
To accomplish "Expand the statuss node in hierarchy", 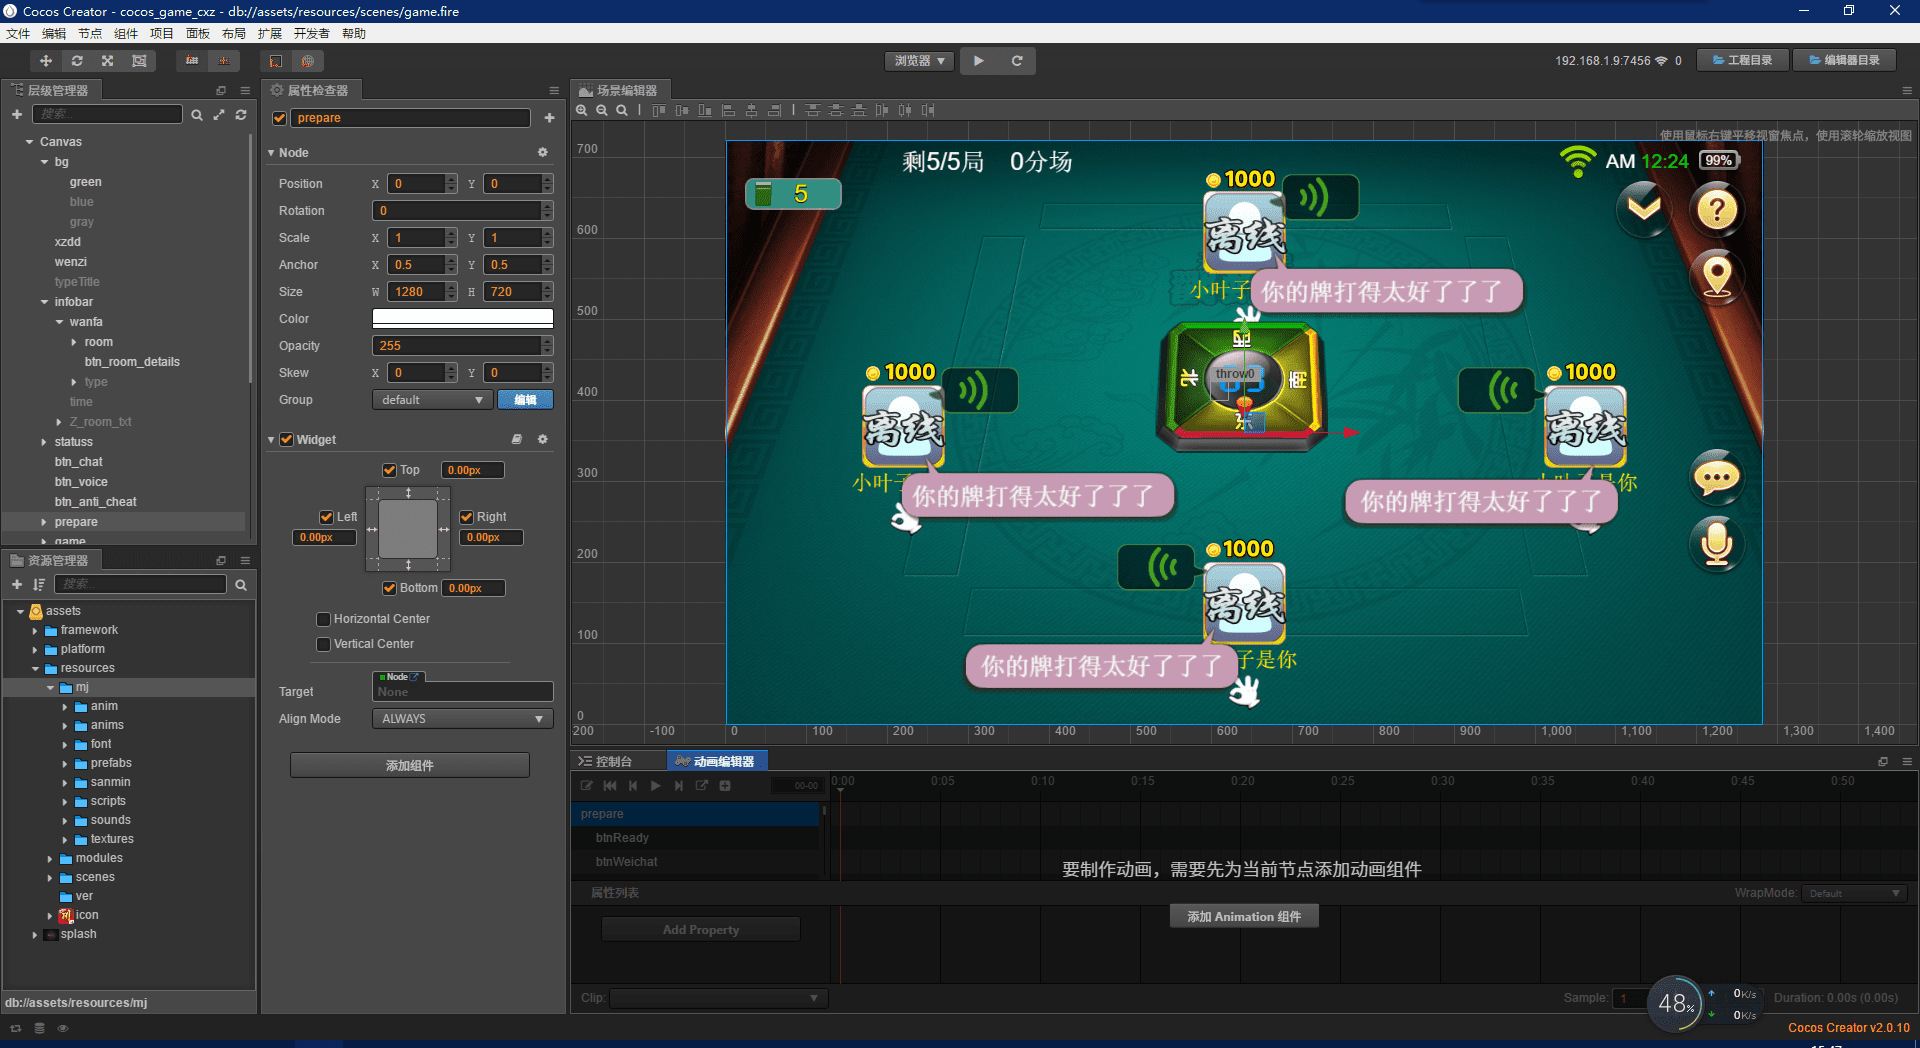I will coord(44,442).
